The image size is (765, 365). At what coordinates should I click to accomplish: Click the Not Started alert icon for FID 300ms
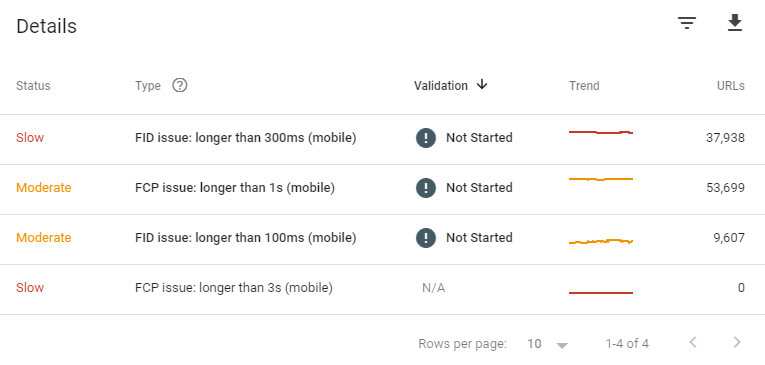[x=426, y=138]
